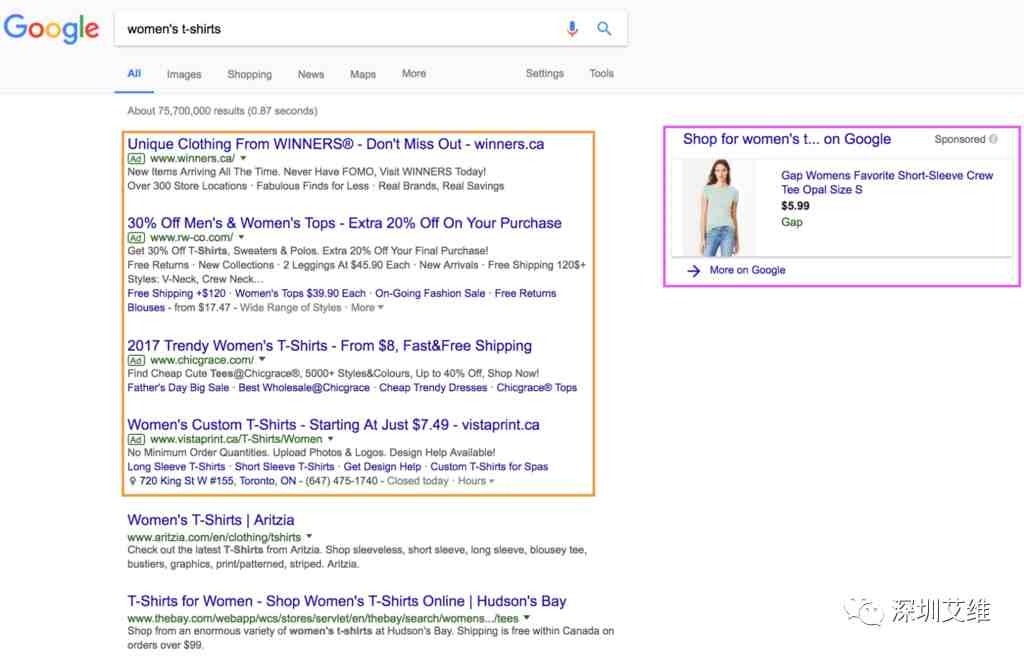Click the Google logo
Viewport: 1024px width, 656px height.
pos(51,28)
